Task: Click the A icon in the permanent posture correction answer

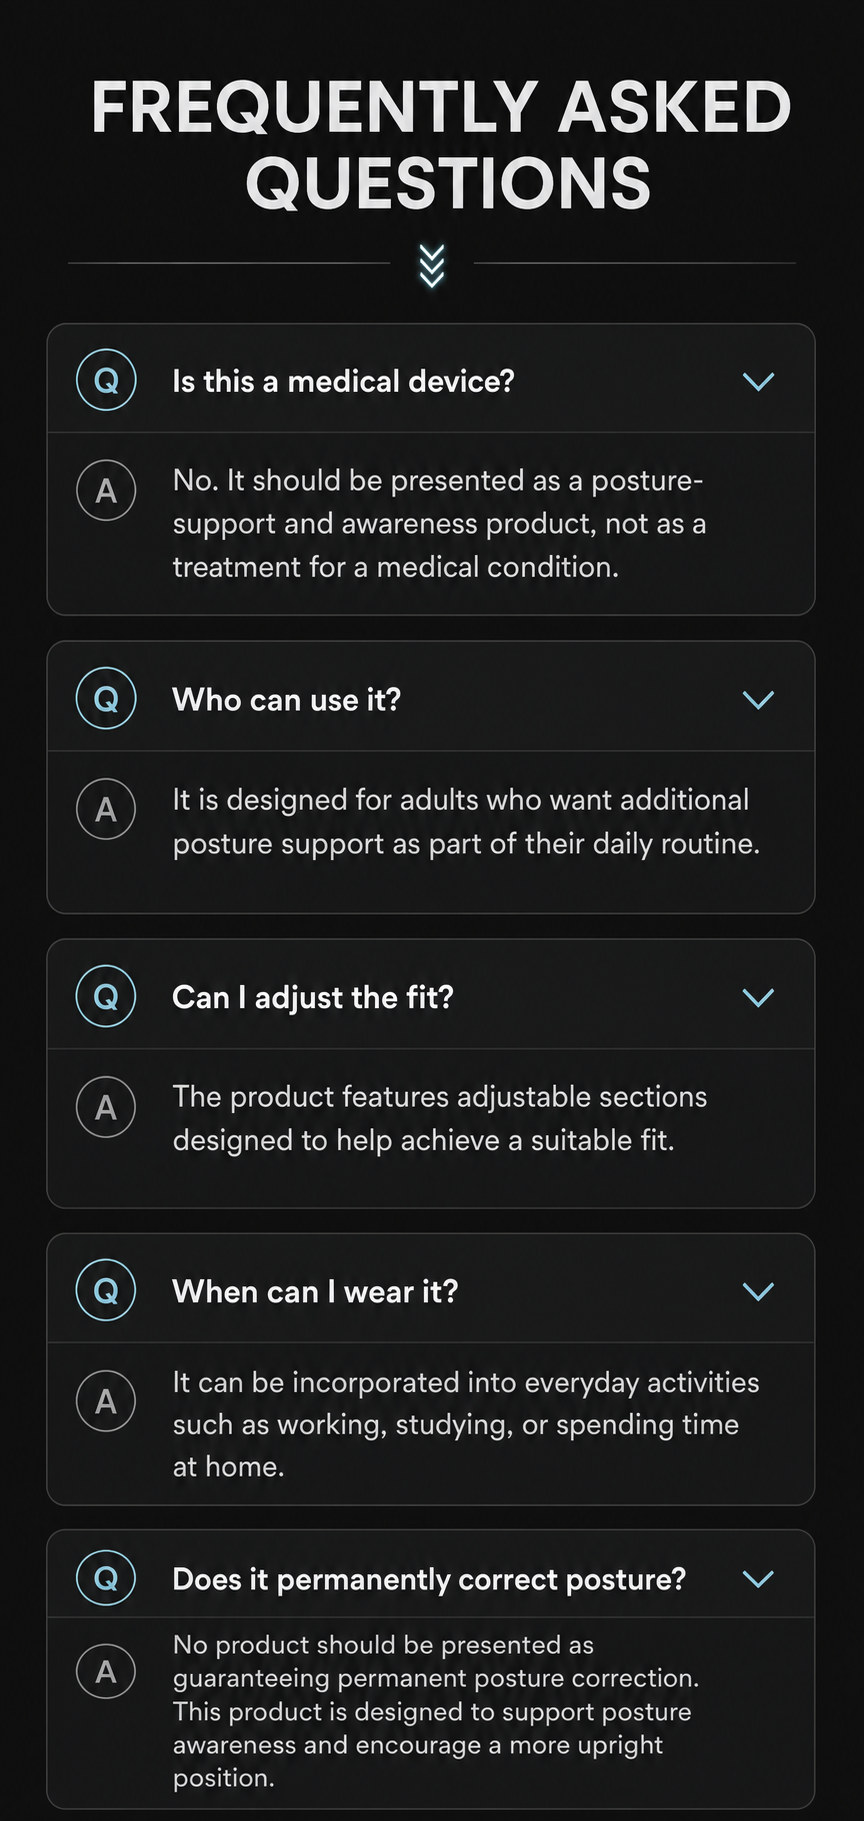Action: pyautogui.click(x=106, y=1671)
